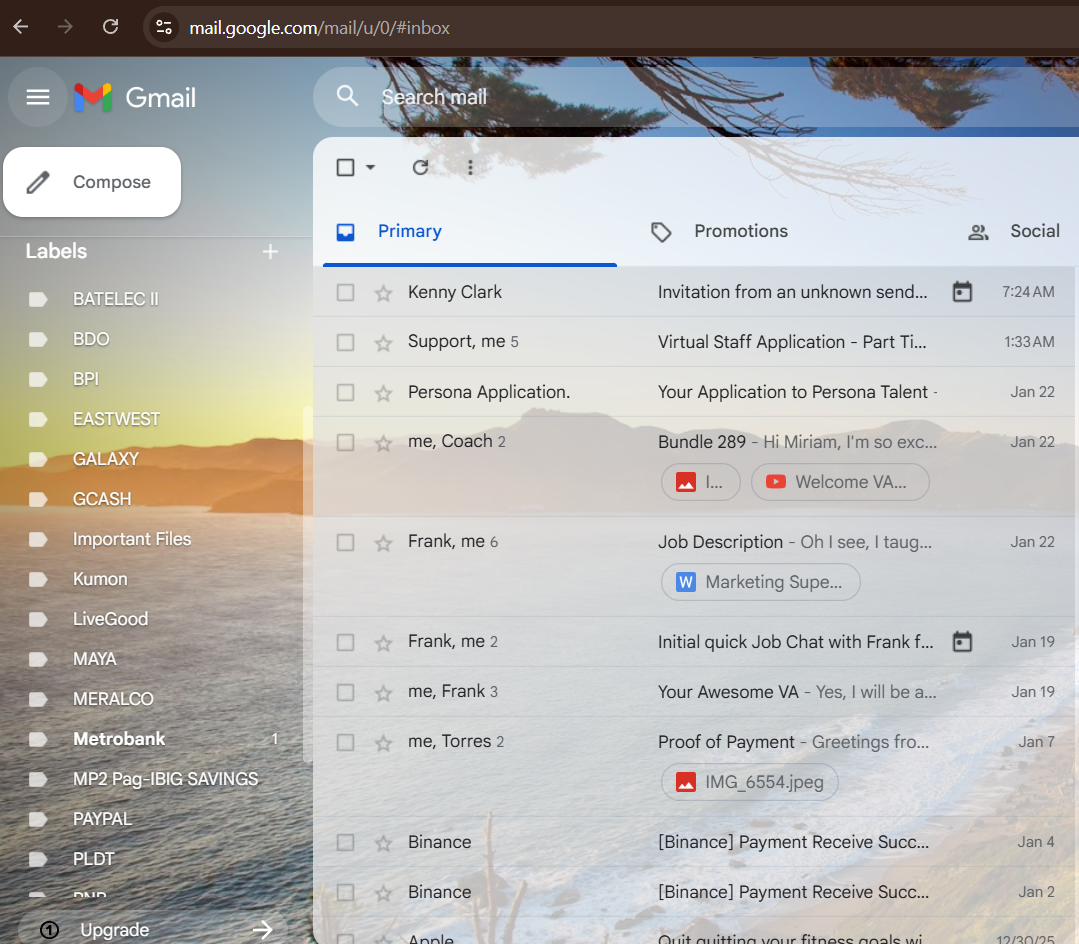Viewport: 1079px width, 944px height.
Task: Create a new label with plus icon
Action: pos(270,252)
